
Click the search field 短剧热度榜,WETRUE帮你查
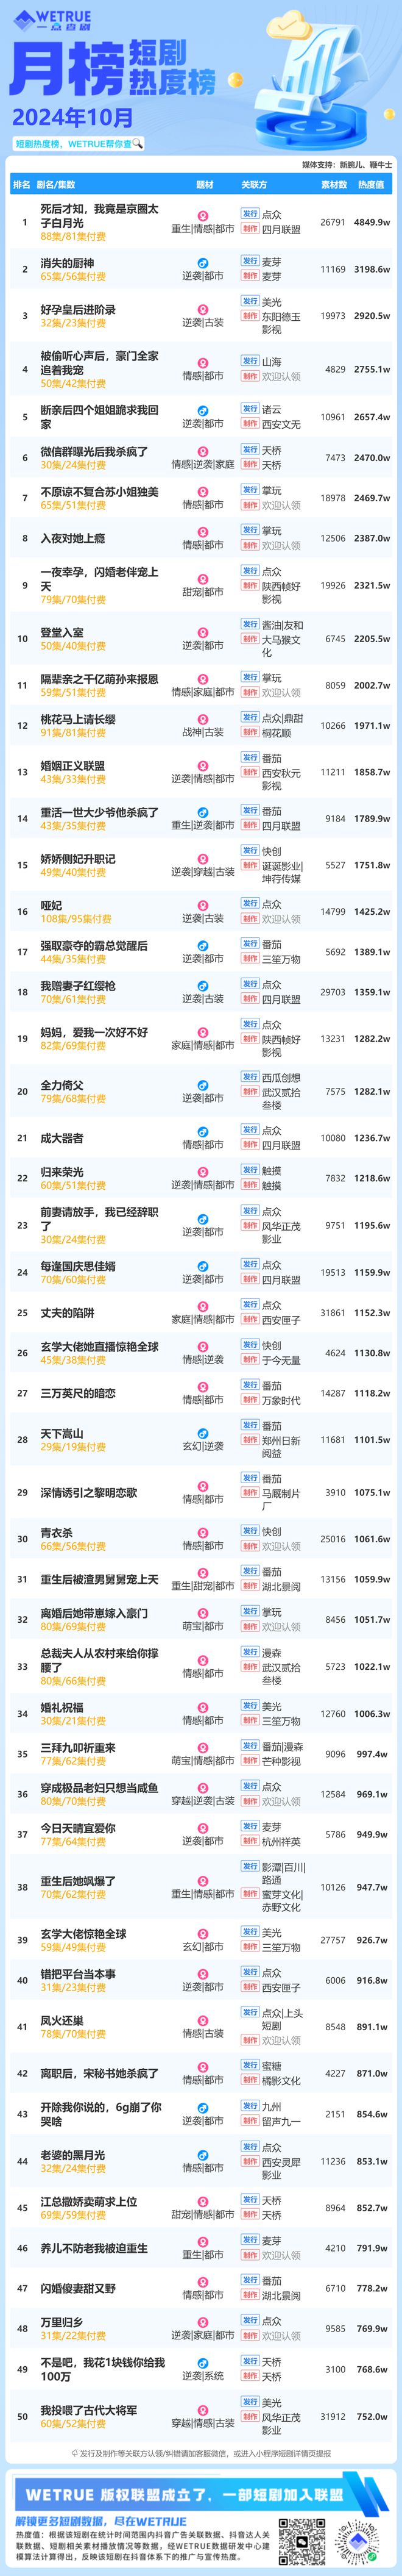(x=79, y=144)
